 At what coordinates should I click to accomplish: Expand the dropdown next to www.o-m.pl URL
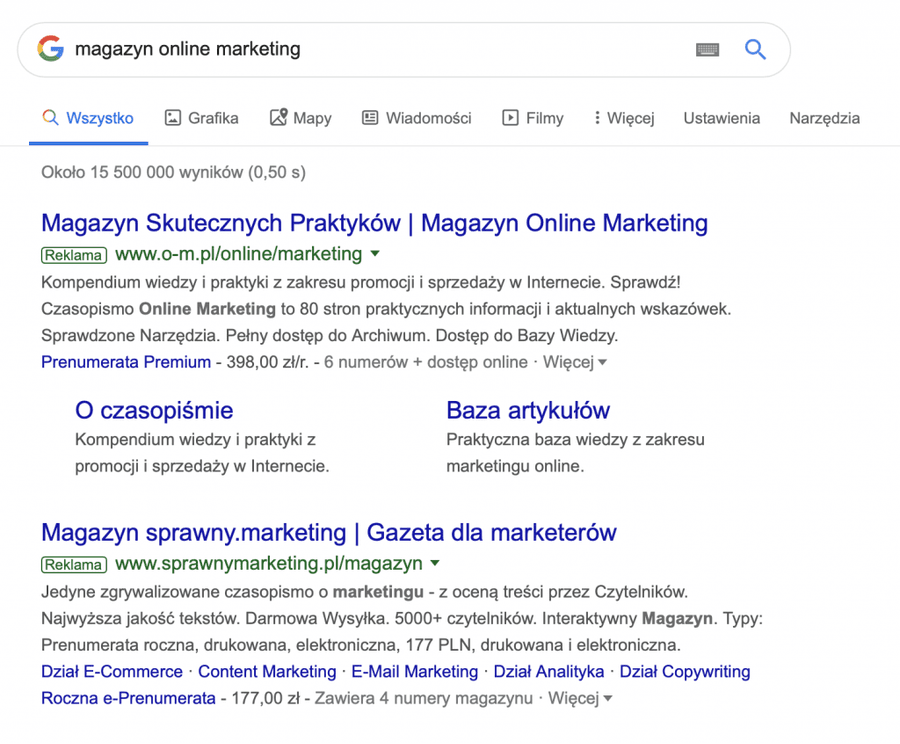coord(374,254)
